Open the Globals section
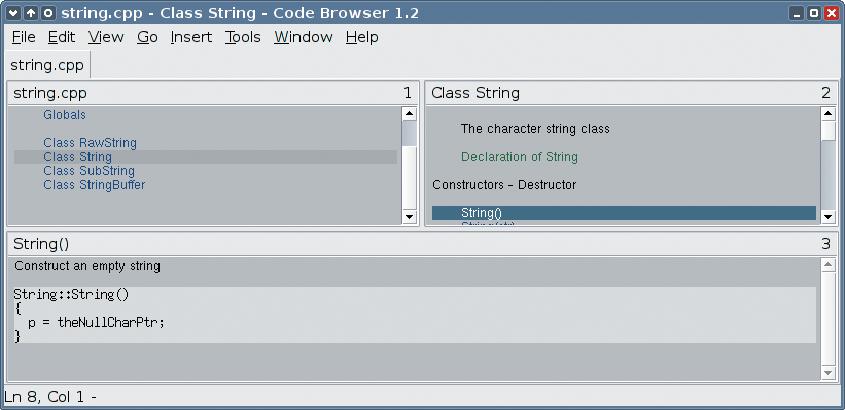The height and width of the screenshot is (410, 845). pyautogui.click(x=65, y=115)
